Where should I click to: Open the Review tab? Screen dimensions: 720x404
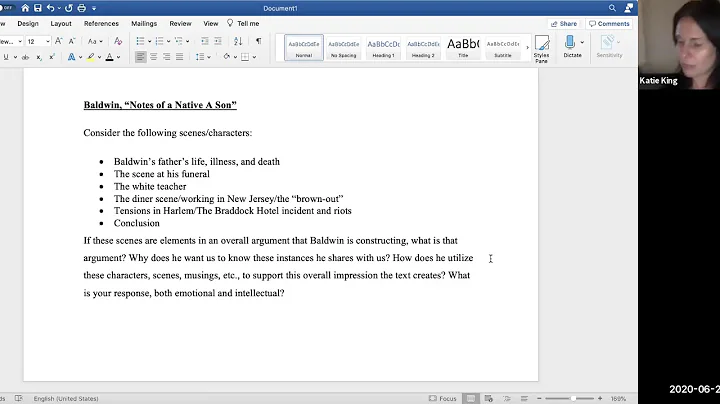tap(180, 23)
